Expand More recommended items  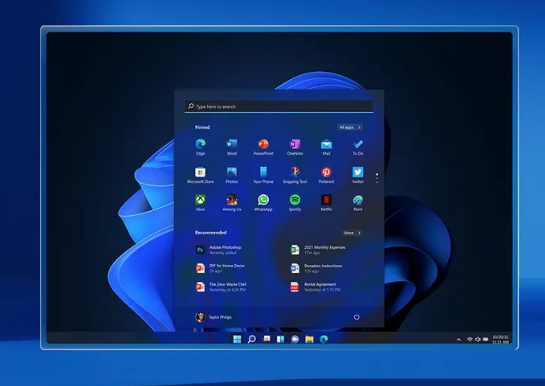(352, 233)
